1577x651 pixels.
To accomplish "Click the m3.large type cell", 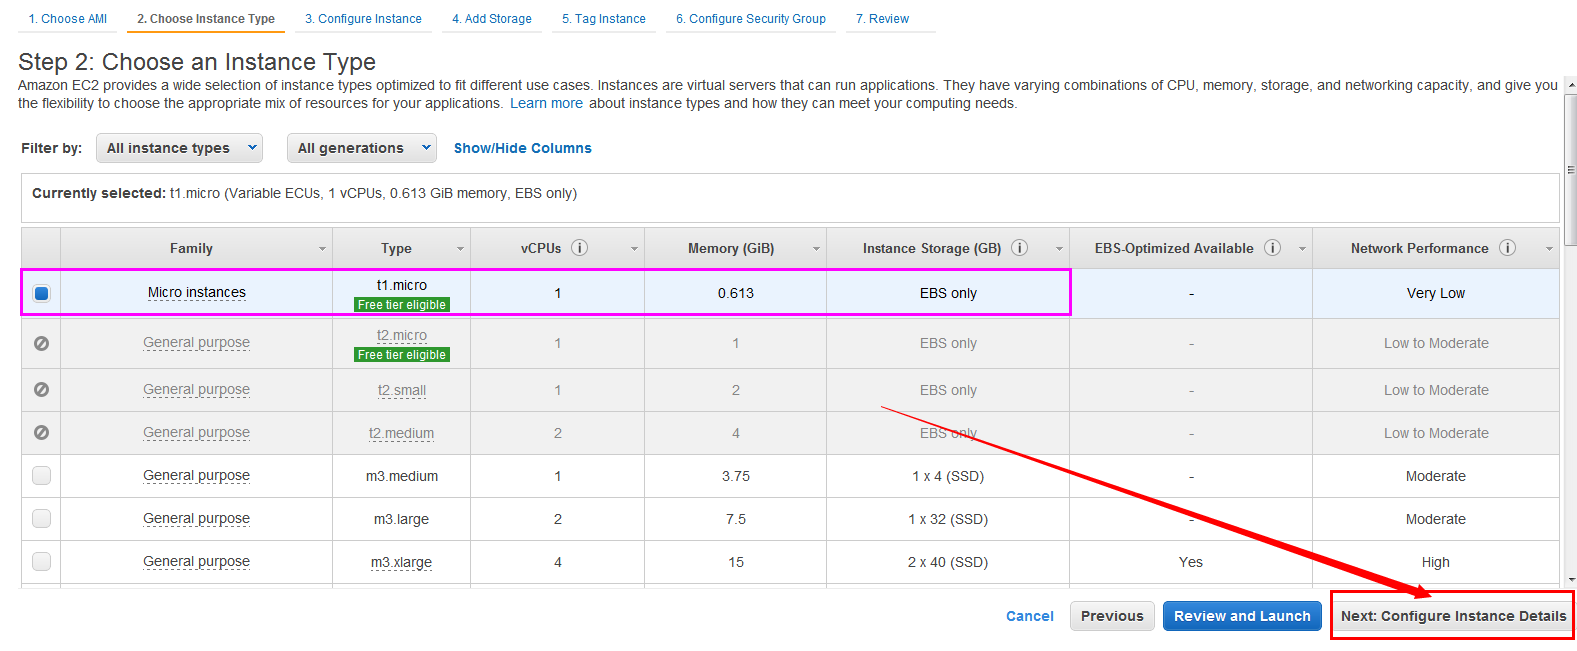I will coord(402,519).
